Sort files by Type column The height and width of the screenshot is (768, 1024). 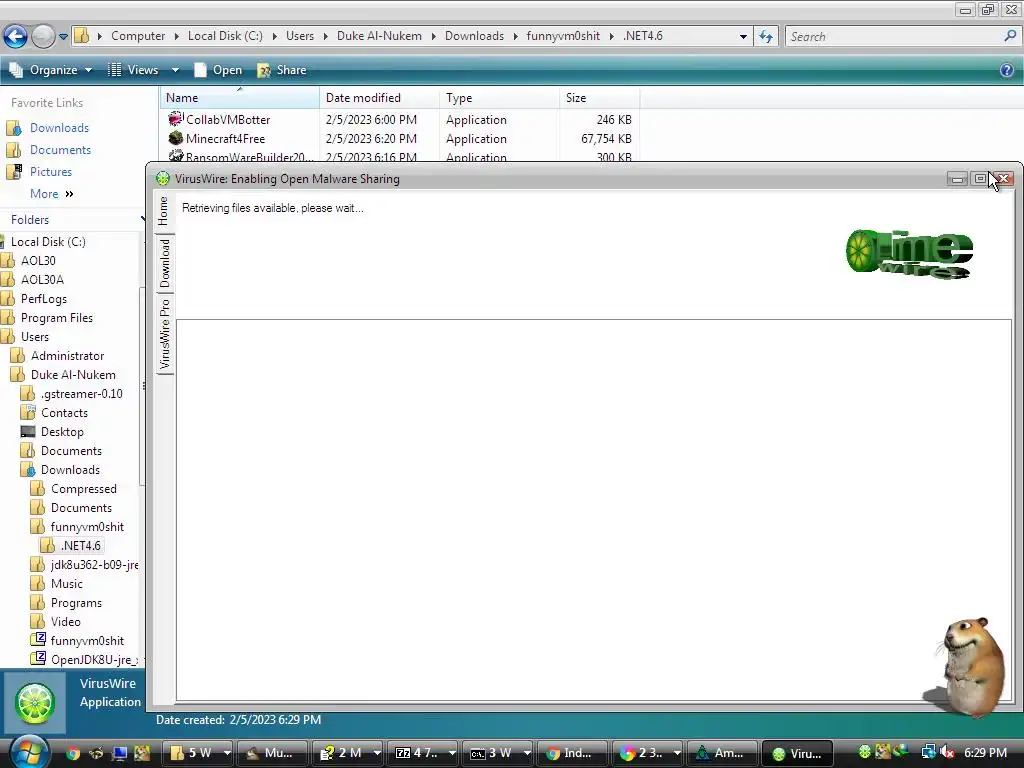pyautogui.click(x=499, y=98)
